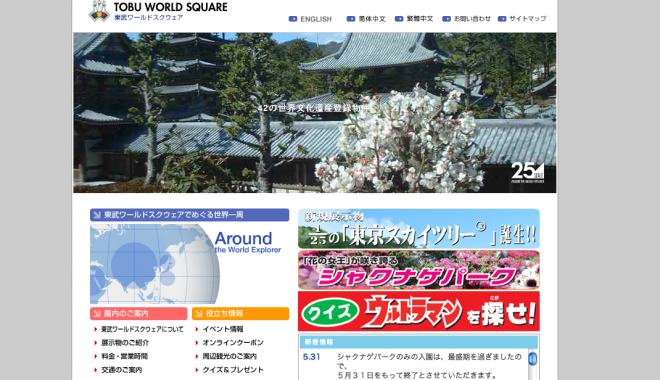660x380 pixels.
Task: Select the 役立ち情報 section header
Action: (240, 314)
